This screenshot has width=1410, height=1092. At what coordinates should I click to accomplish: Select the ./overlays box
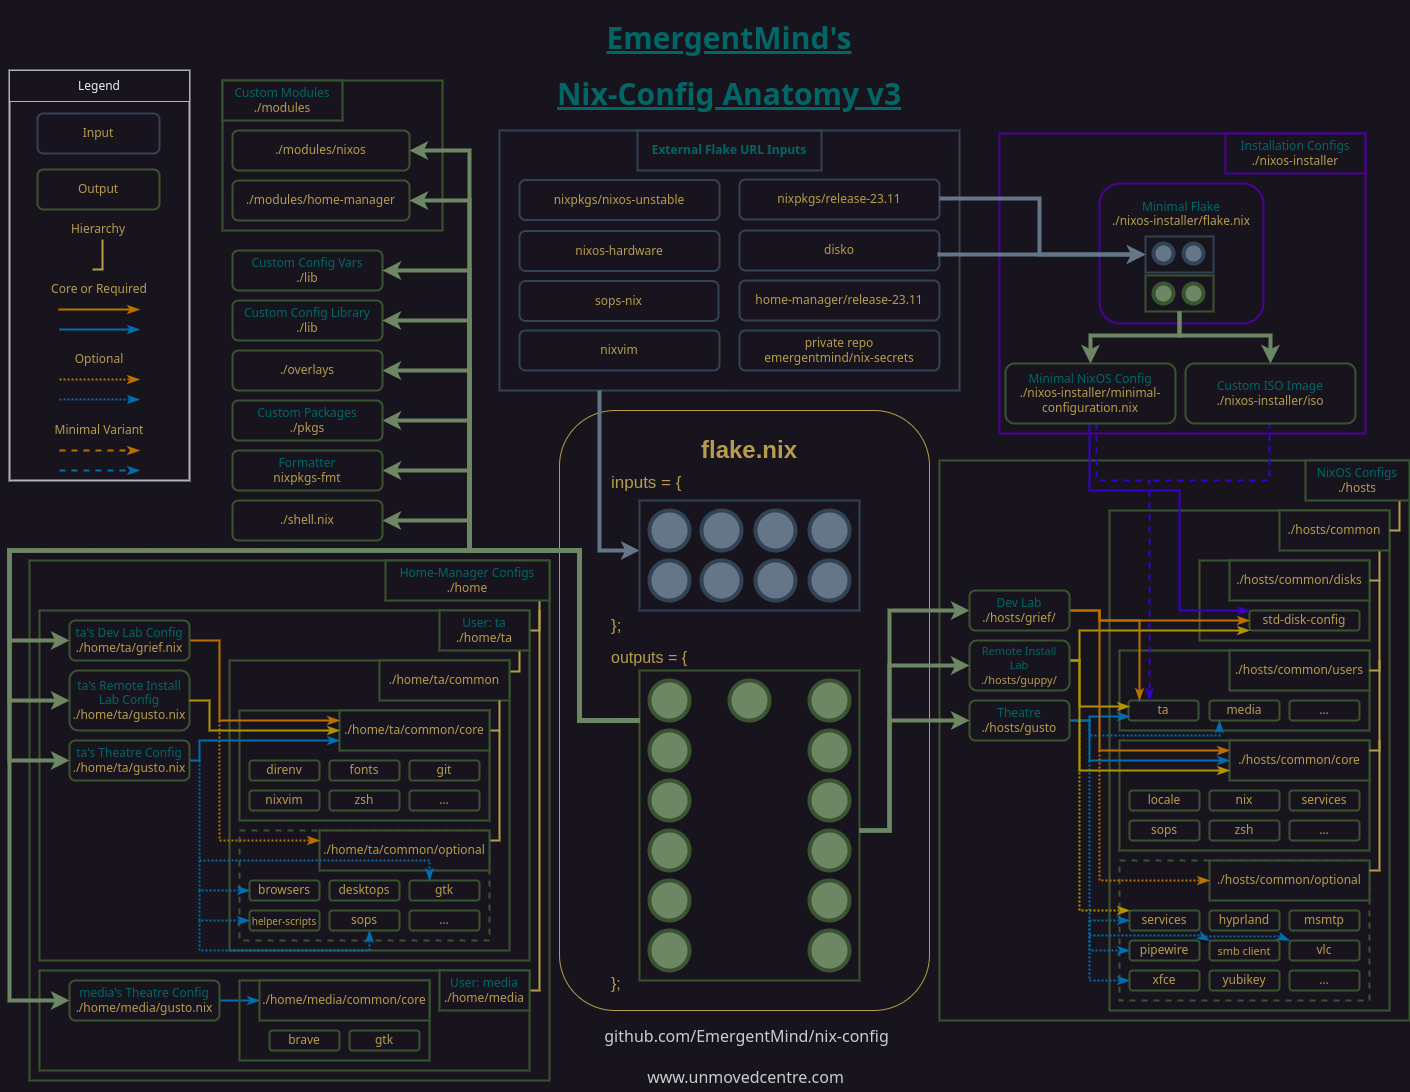tap(307, 370)
